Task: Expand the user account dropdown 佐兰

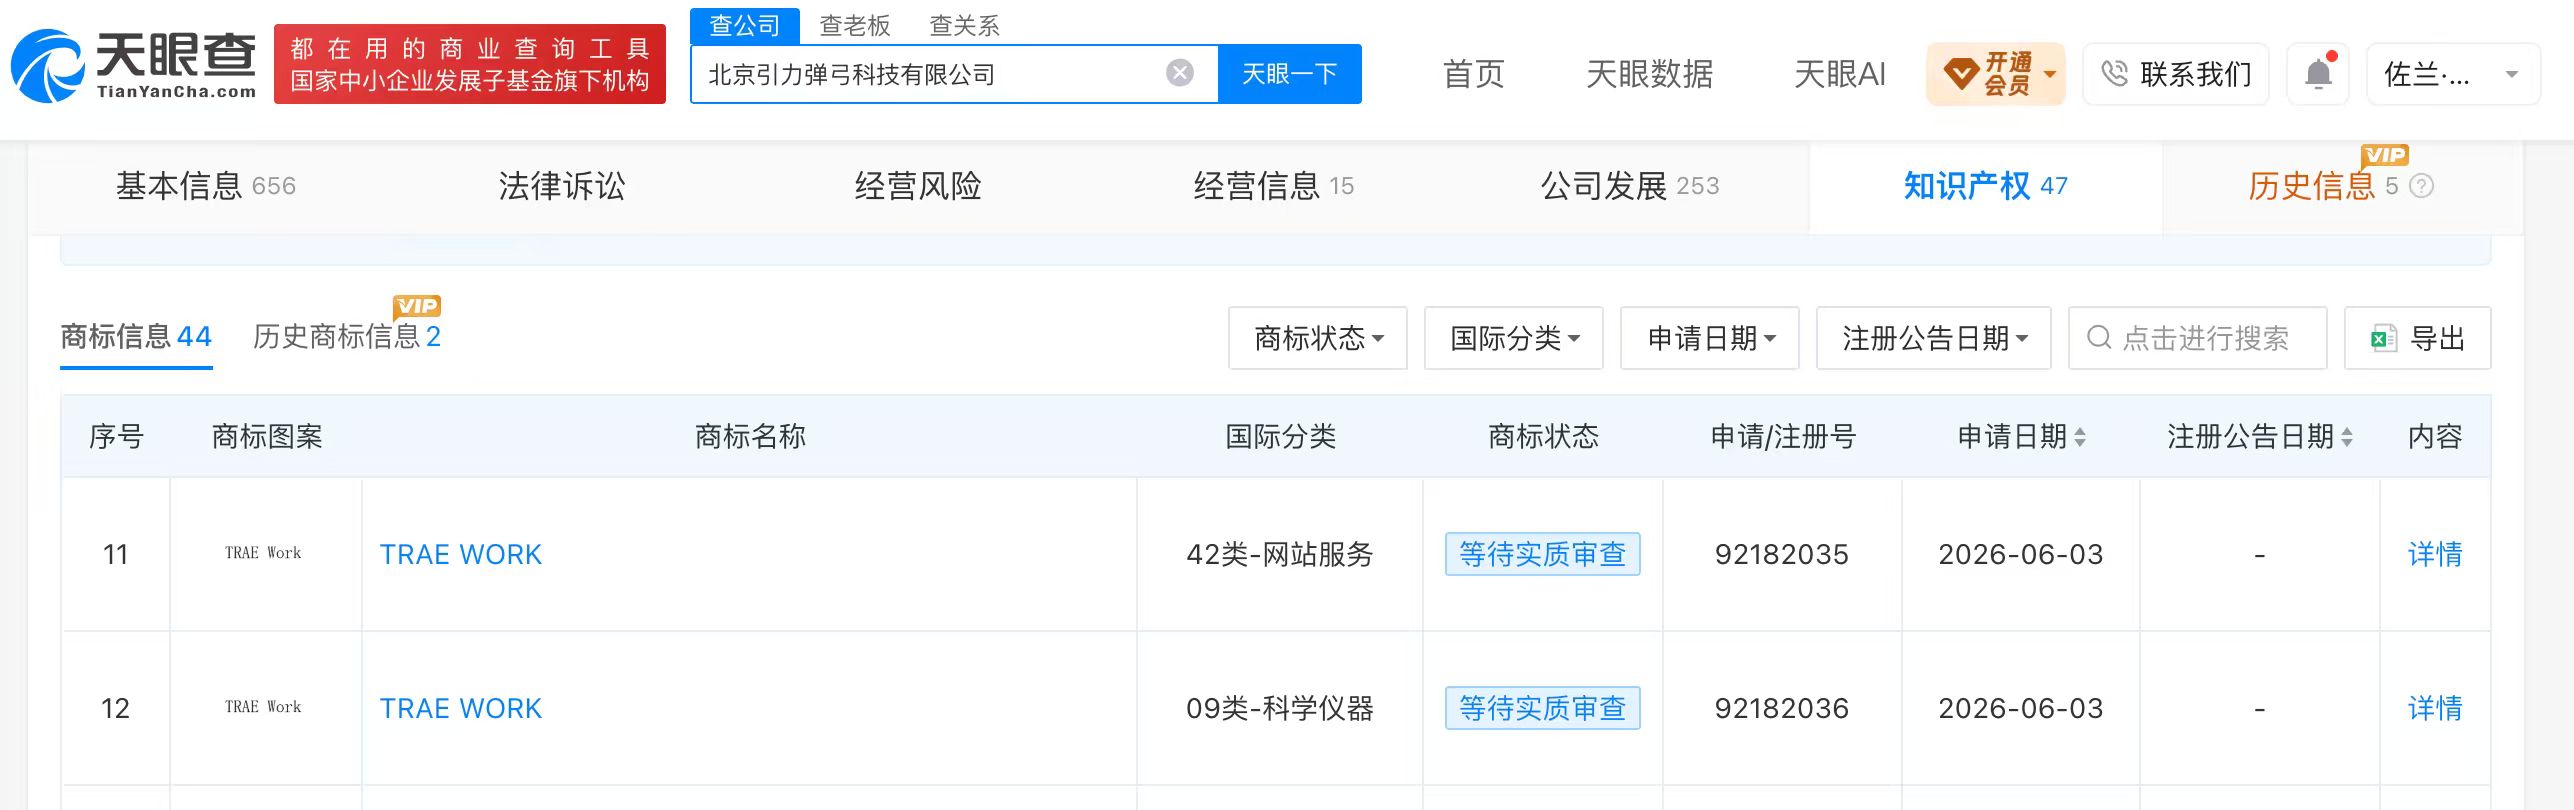Action: point(2454,74)
